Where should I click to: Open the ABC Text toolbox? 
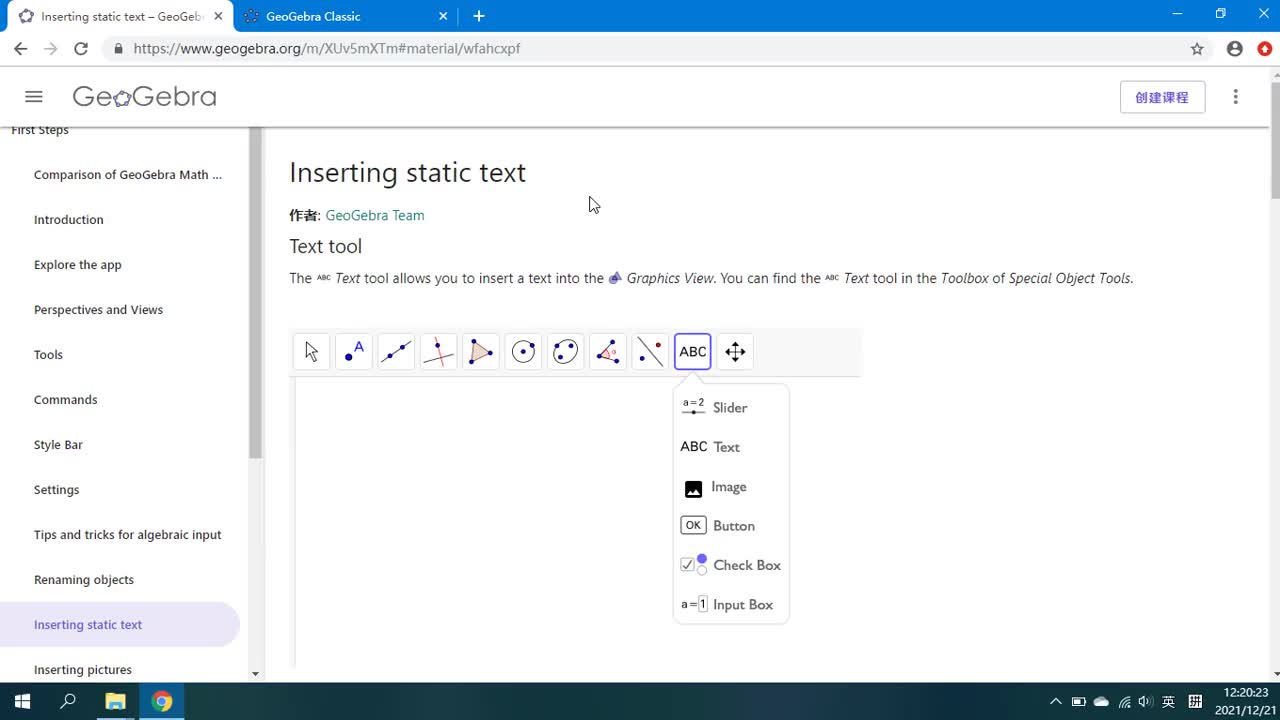[x=693, y=352]
